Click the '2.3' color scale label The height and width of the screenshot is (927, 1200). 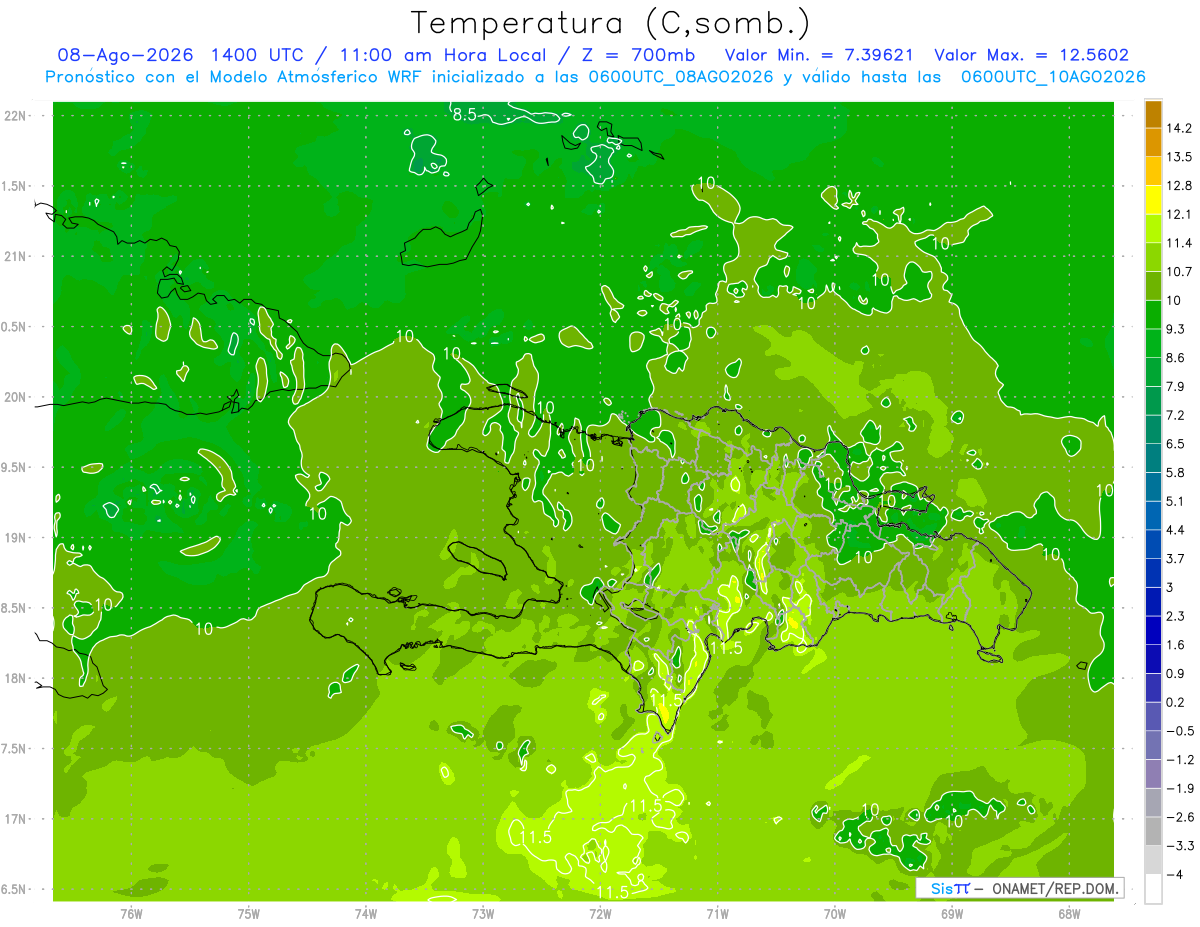point(1176,616)
